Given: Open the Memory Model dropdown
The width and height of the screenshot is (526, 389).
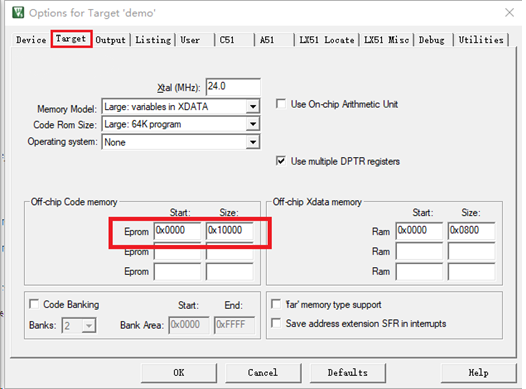Looking at the screenshot, I should (253, 107).
